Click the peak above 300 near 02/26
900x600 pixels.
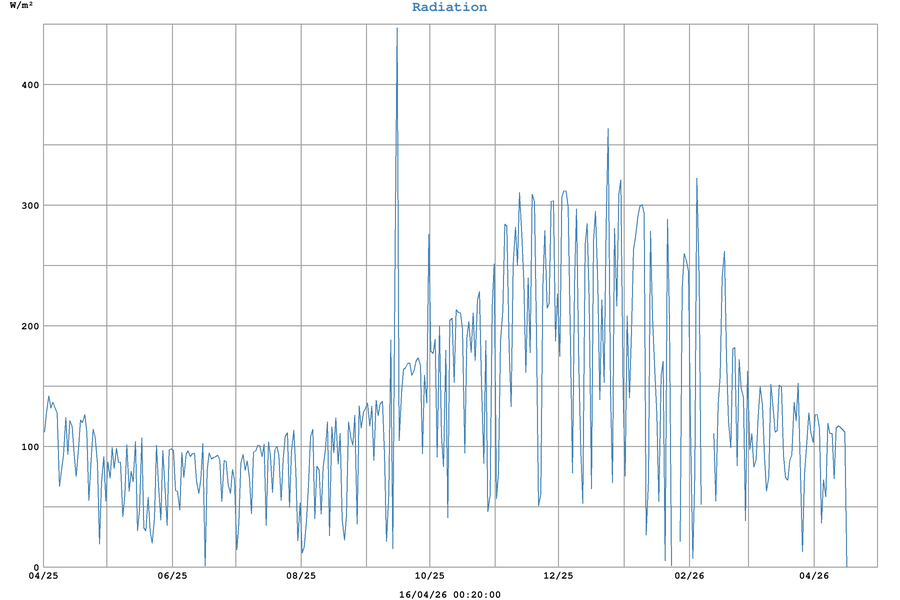point(696,179)
